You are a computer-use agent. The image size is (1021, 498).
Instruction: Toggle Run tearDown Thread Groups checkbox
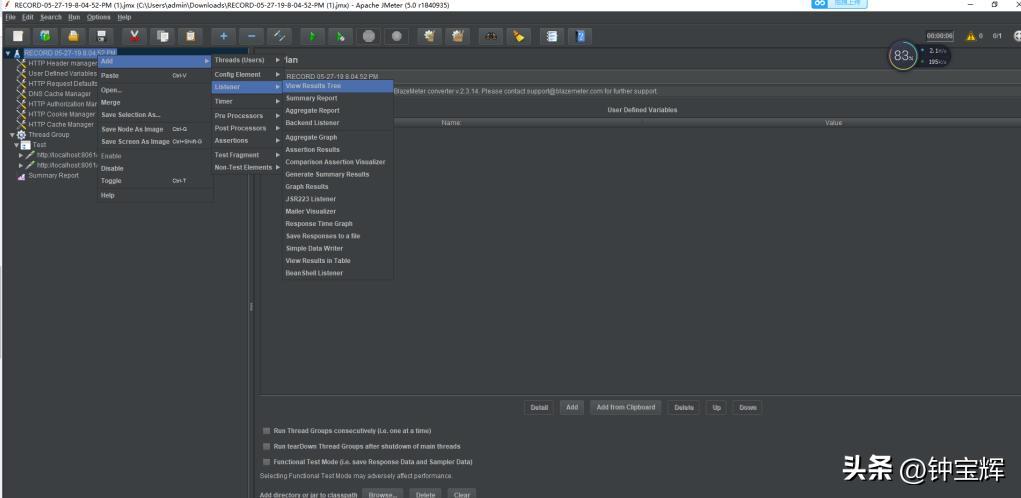[266, 447]
